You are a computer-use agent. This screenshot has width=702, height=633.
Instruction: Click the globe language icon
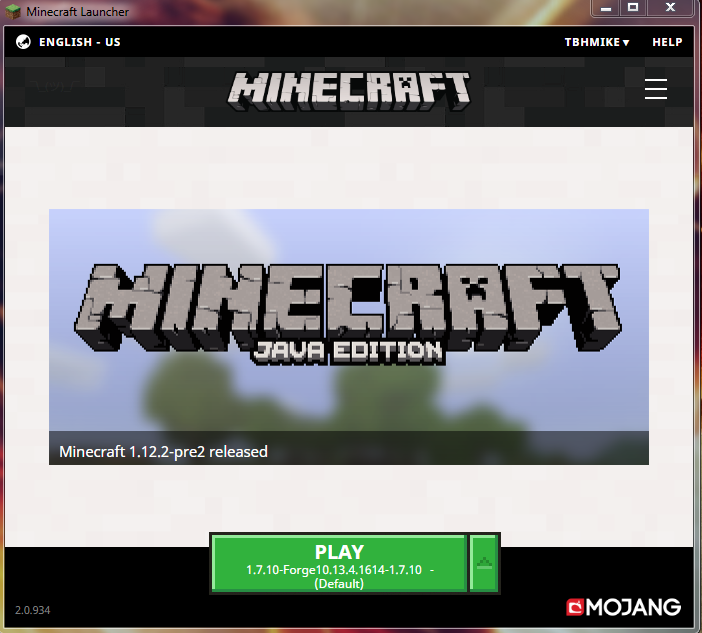[x=23, y=42]
